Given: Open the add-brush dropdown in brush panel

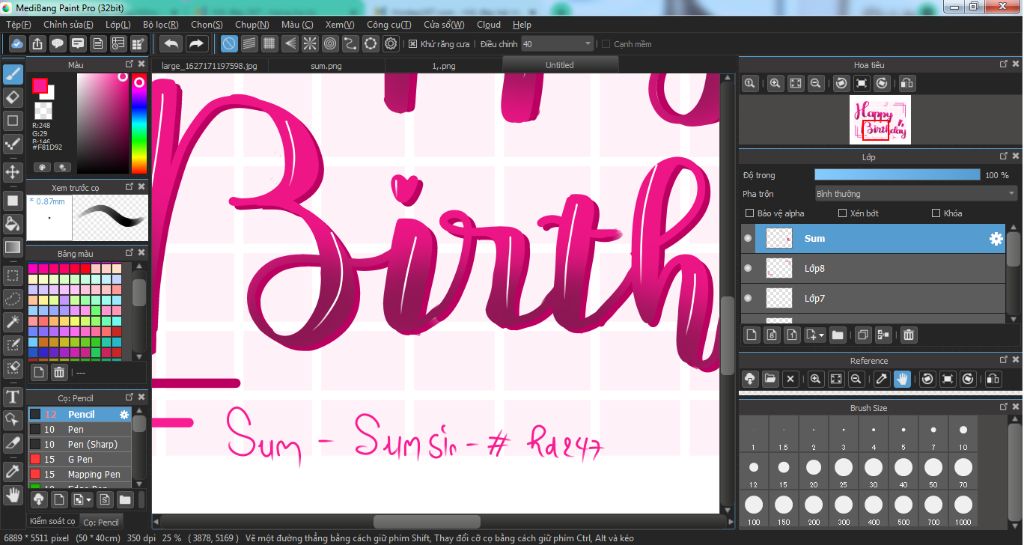Looking at the screenshot, I should point(82,500).
